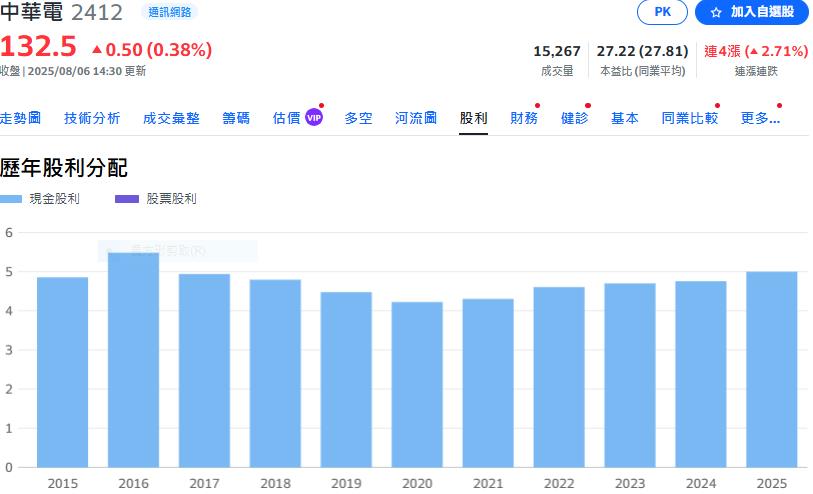Toggle 現金股利 legend series

pyautogui.click(x=40, y=199)
